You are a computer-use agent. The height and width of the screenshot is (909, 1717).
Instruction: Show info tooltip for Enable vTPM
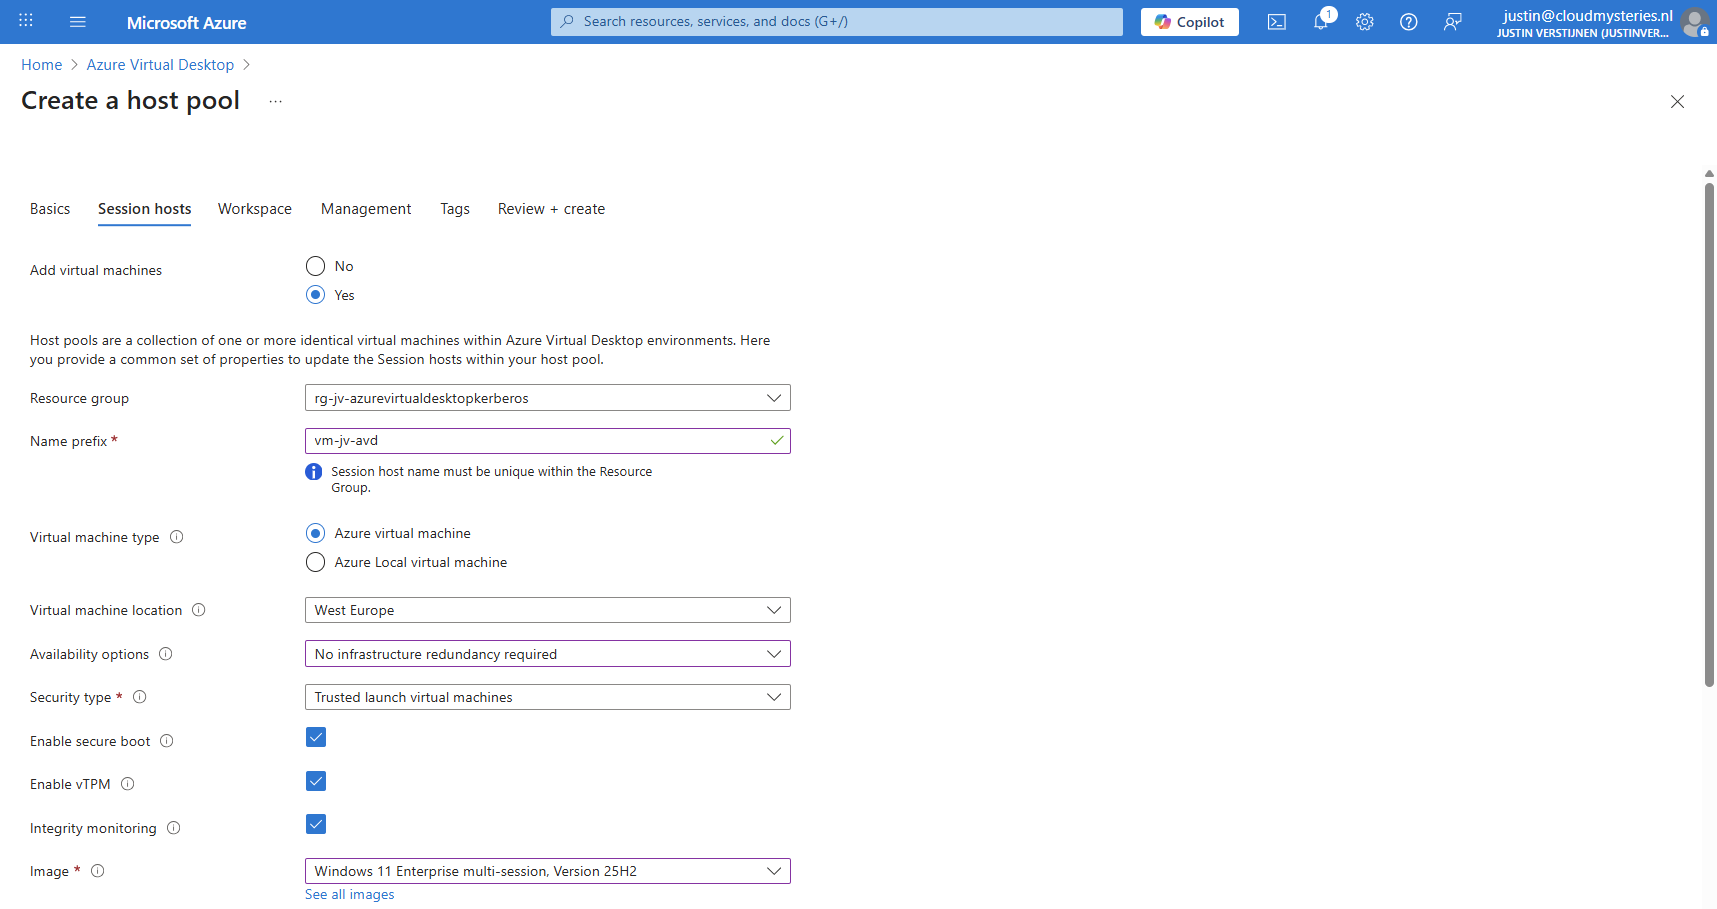[x=128, y=784]
